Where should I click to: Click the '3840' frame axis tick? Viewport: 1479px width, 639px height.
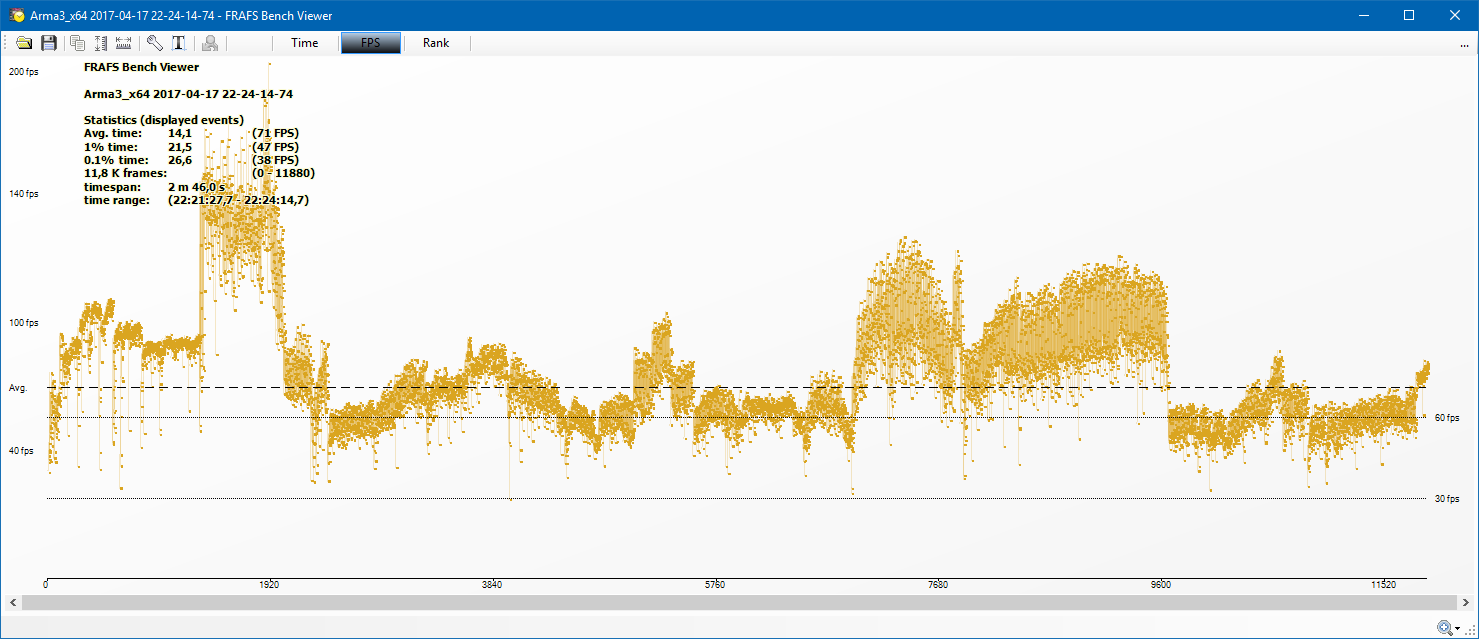coord(492,585)
